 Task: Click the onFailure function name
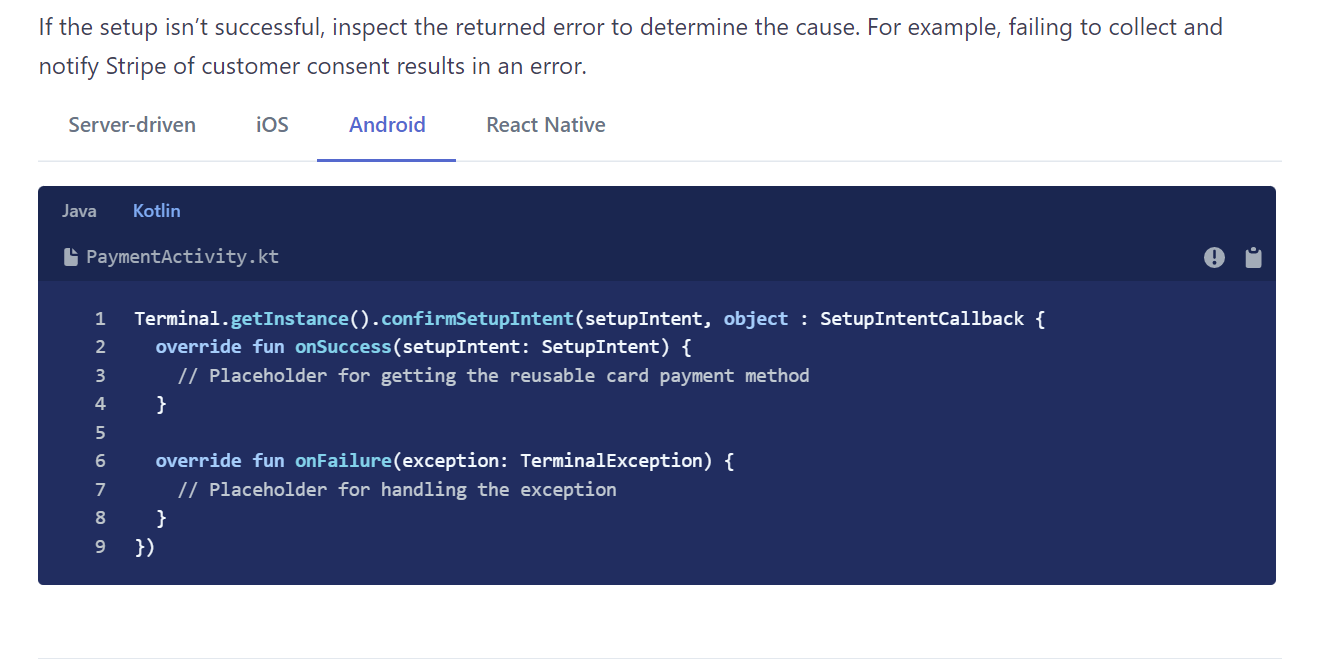(343, 460)
